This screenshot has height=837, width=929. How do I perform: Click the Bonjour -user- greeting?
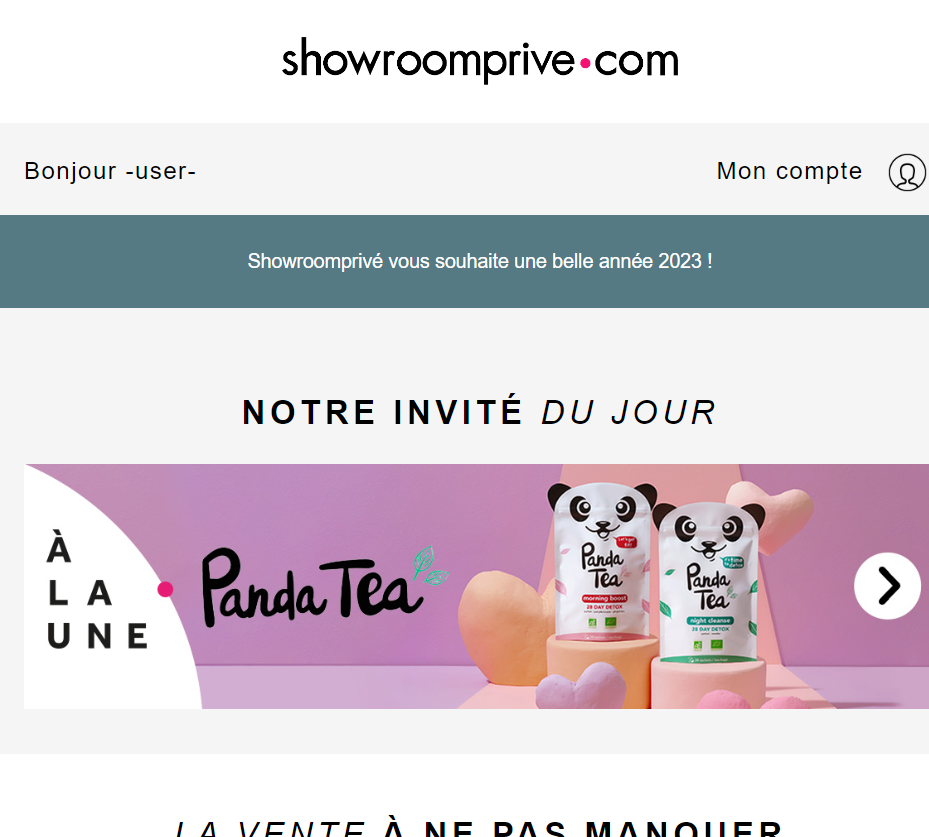(x=110, y=171)
